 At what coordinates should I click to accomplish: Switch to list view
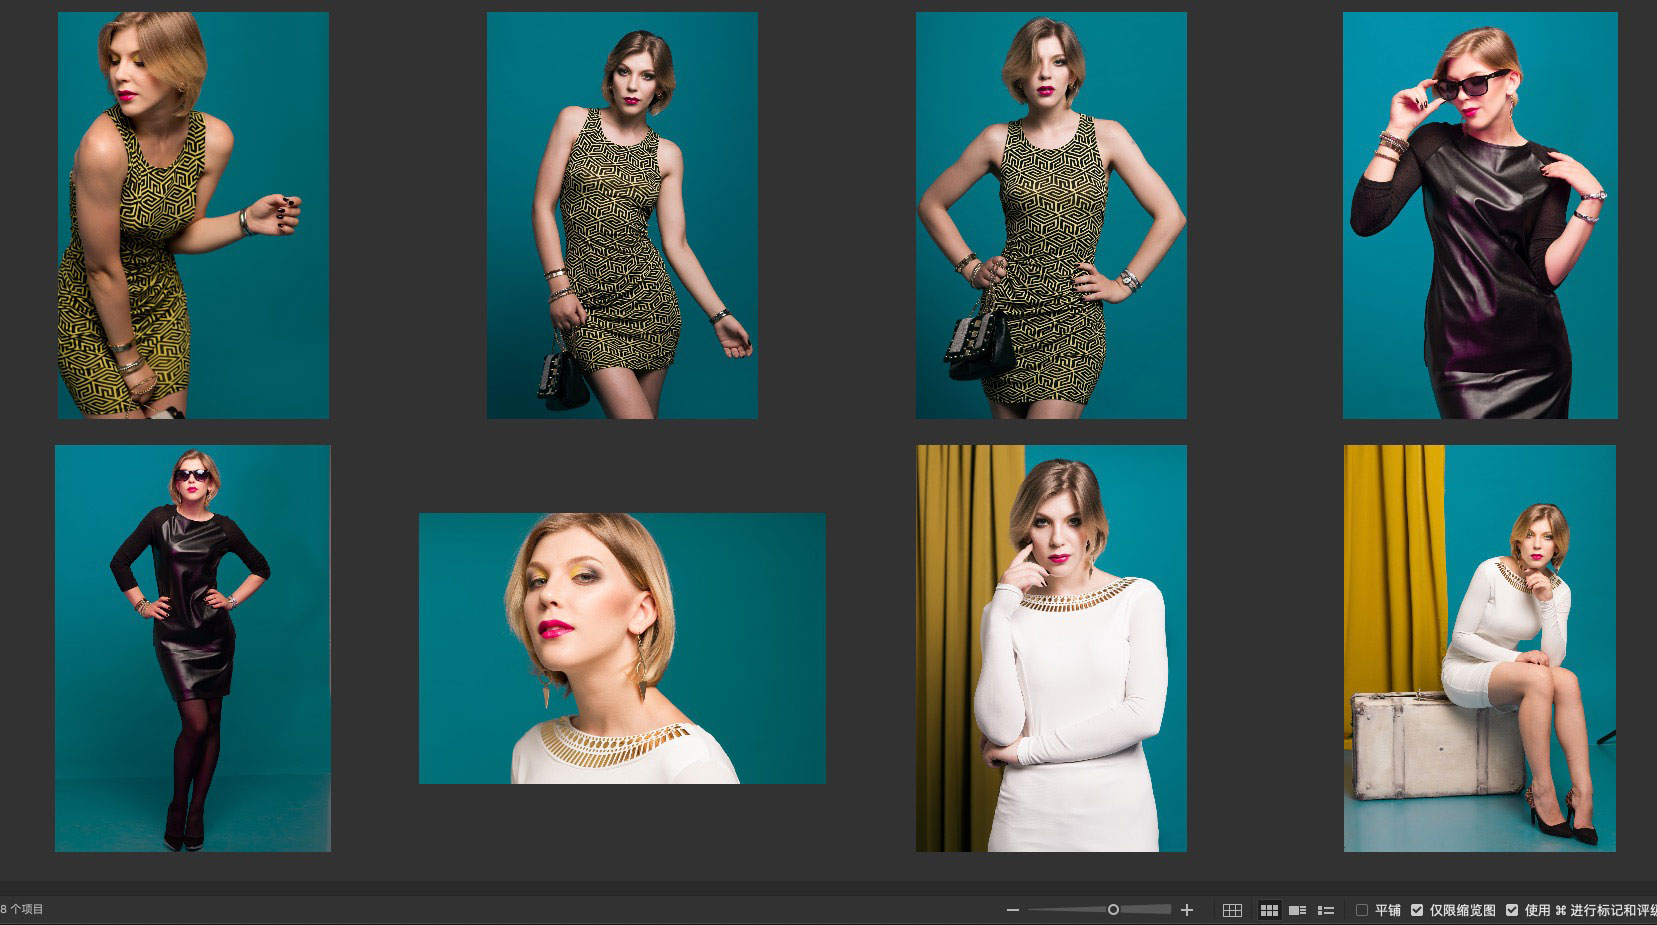pyautogui.click(x=1326, y=910)
